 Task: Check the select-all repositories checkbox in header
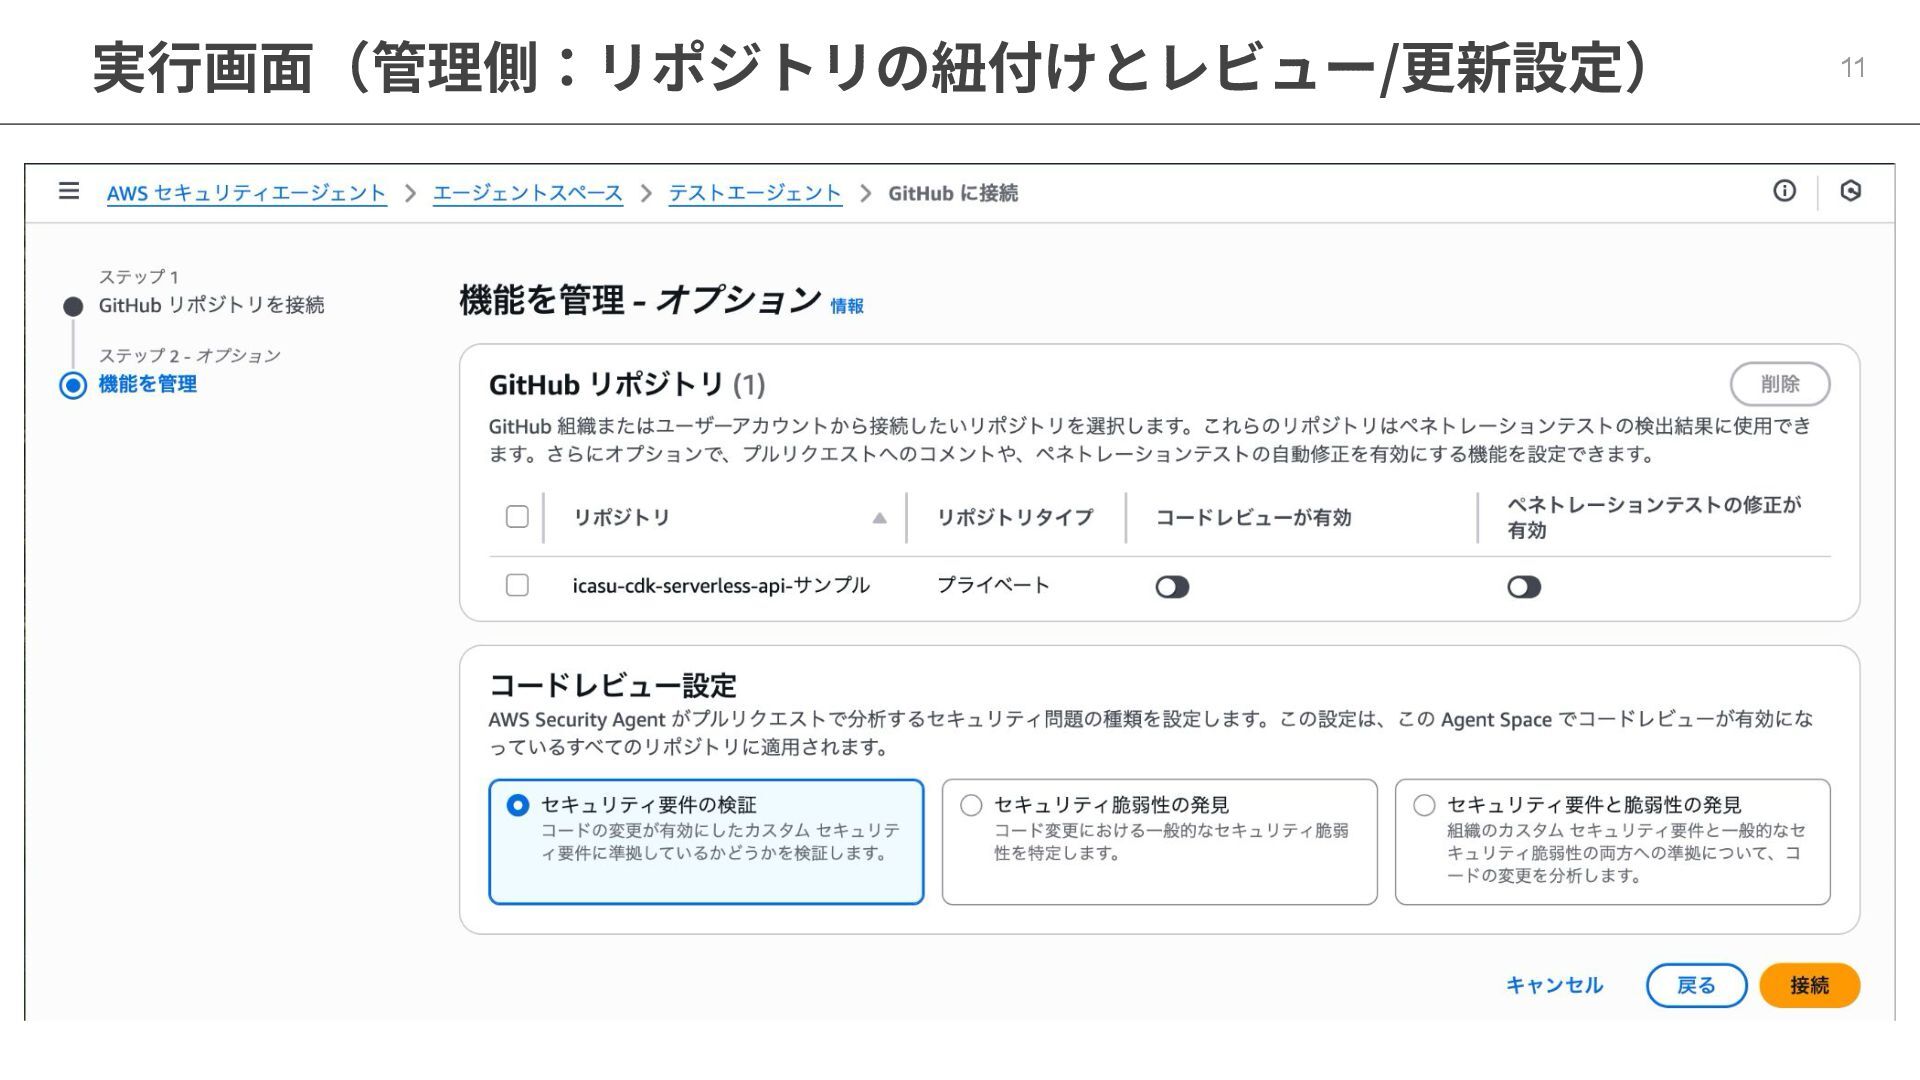click(x=517, y=517)
